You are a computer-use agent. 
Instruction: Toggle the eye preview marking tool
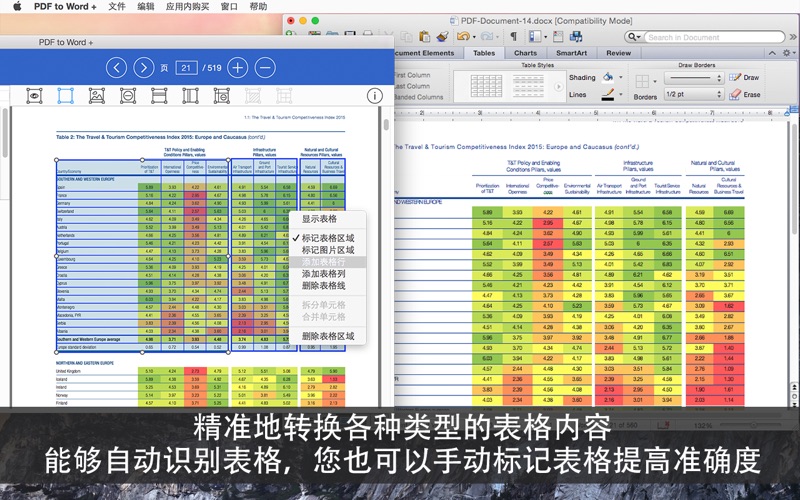click(x=34, y=95)
